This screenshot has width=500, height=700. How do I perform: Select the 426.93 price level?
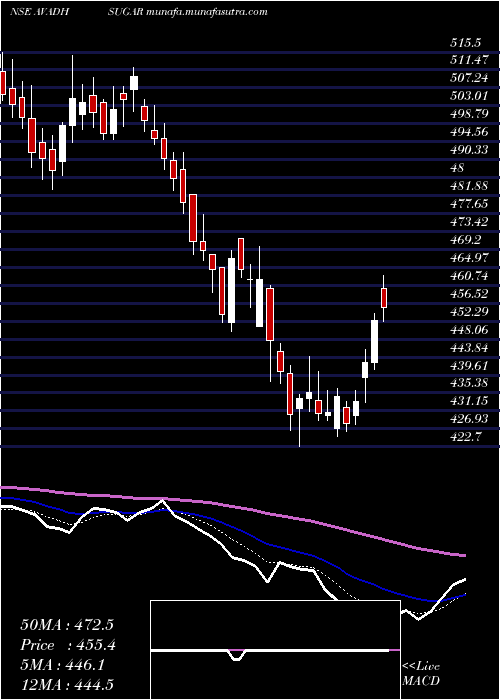[469, 419]
